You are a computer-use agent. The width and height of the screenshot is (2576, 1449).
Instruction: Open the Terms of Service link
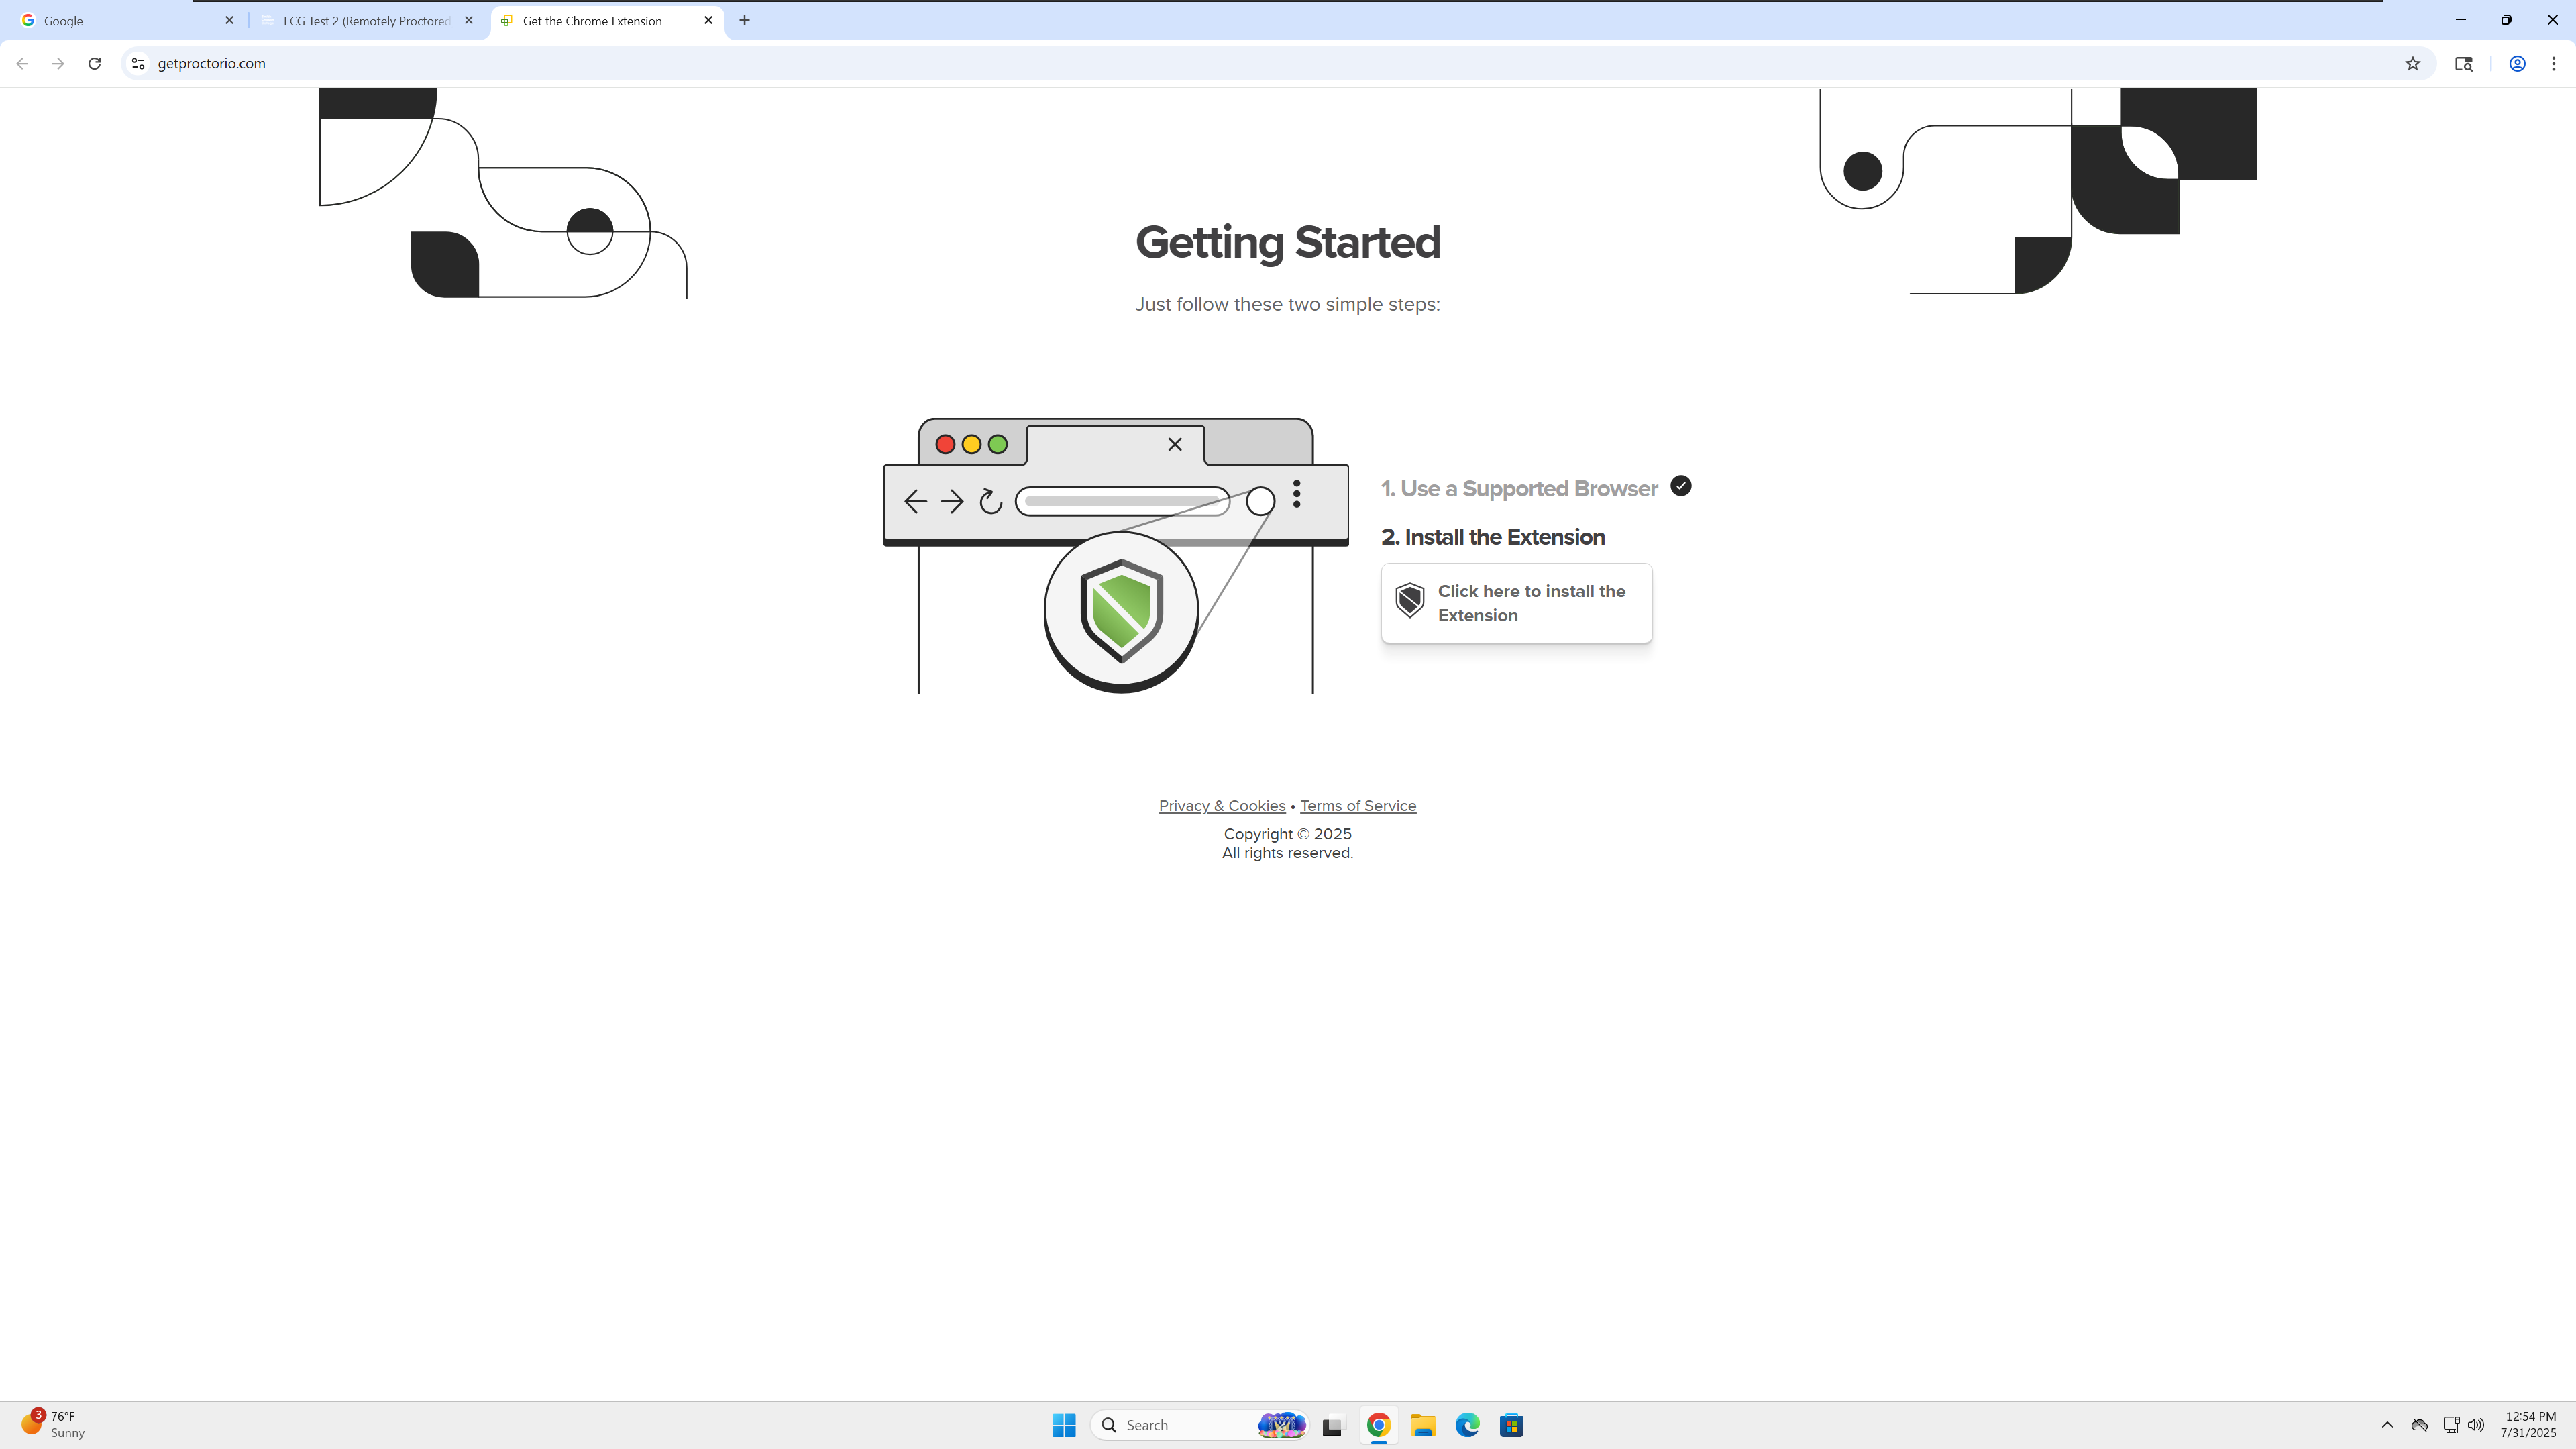point(1358,805)
